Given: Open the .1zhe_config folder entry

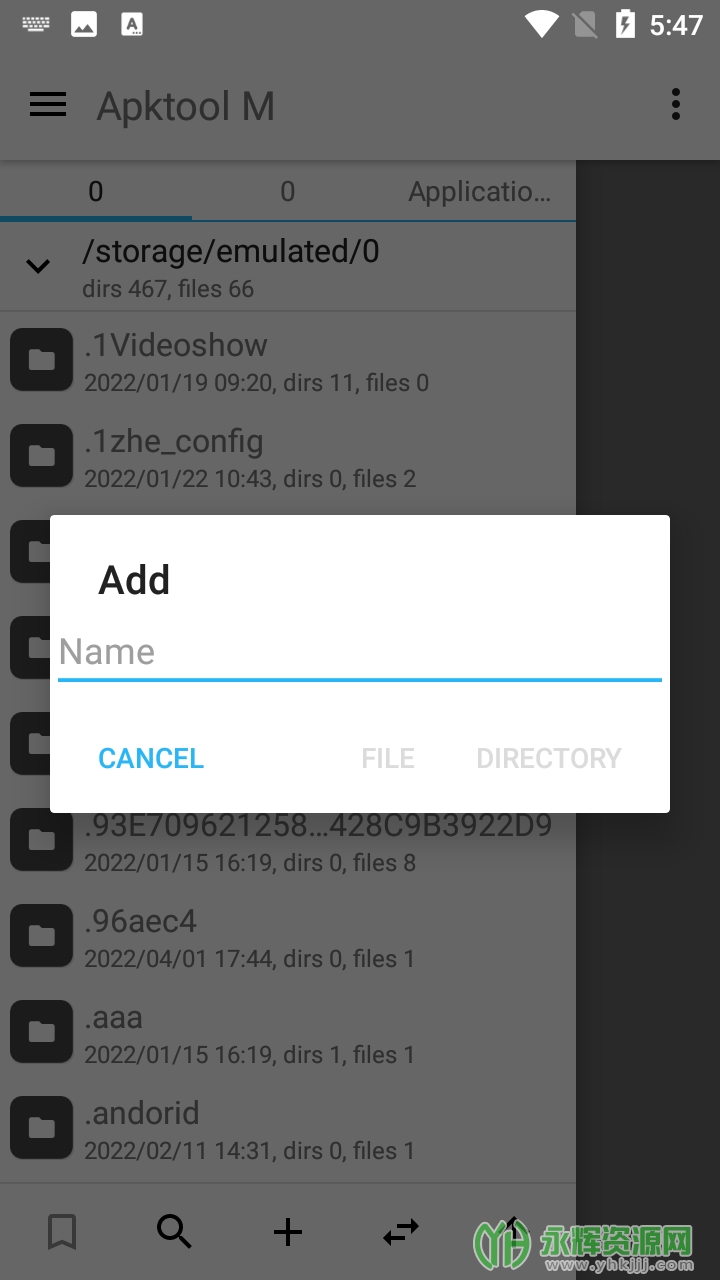Looking at the screenshot, I should (x=288, y=456).
